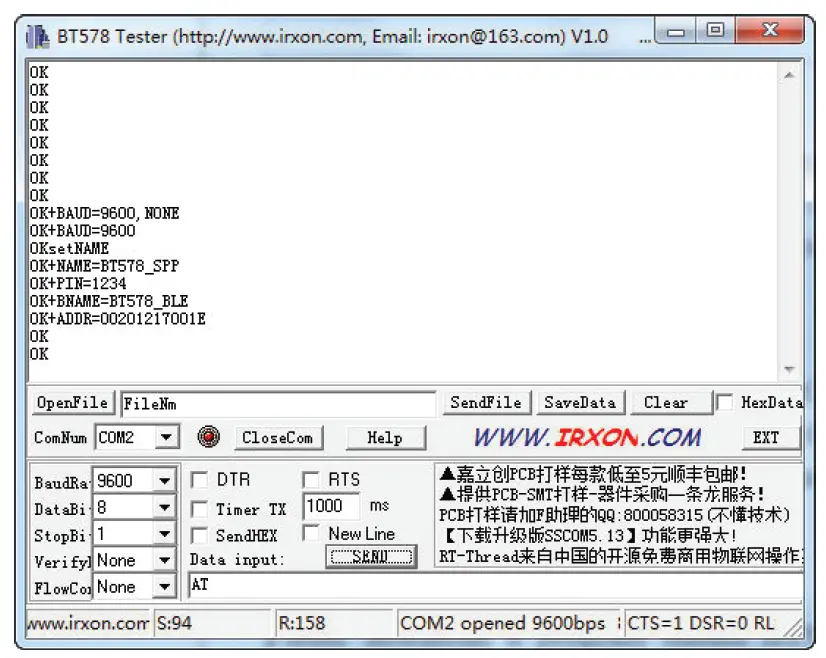Enable the RTS signal checkbox
Viewport: 826px width, 658px height.
point(312,480)
